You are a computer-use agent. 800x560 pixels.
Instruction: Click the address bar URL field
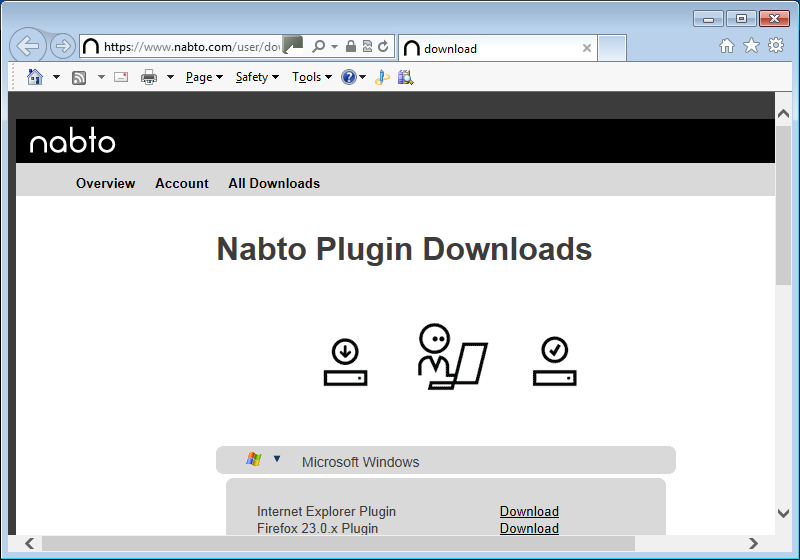pos(192,47)
